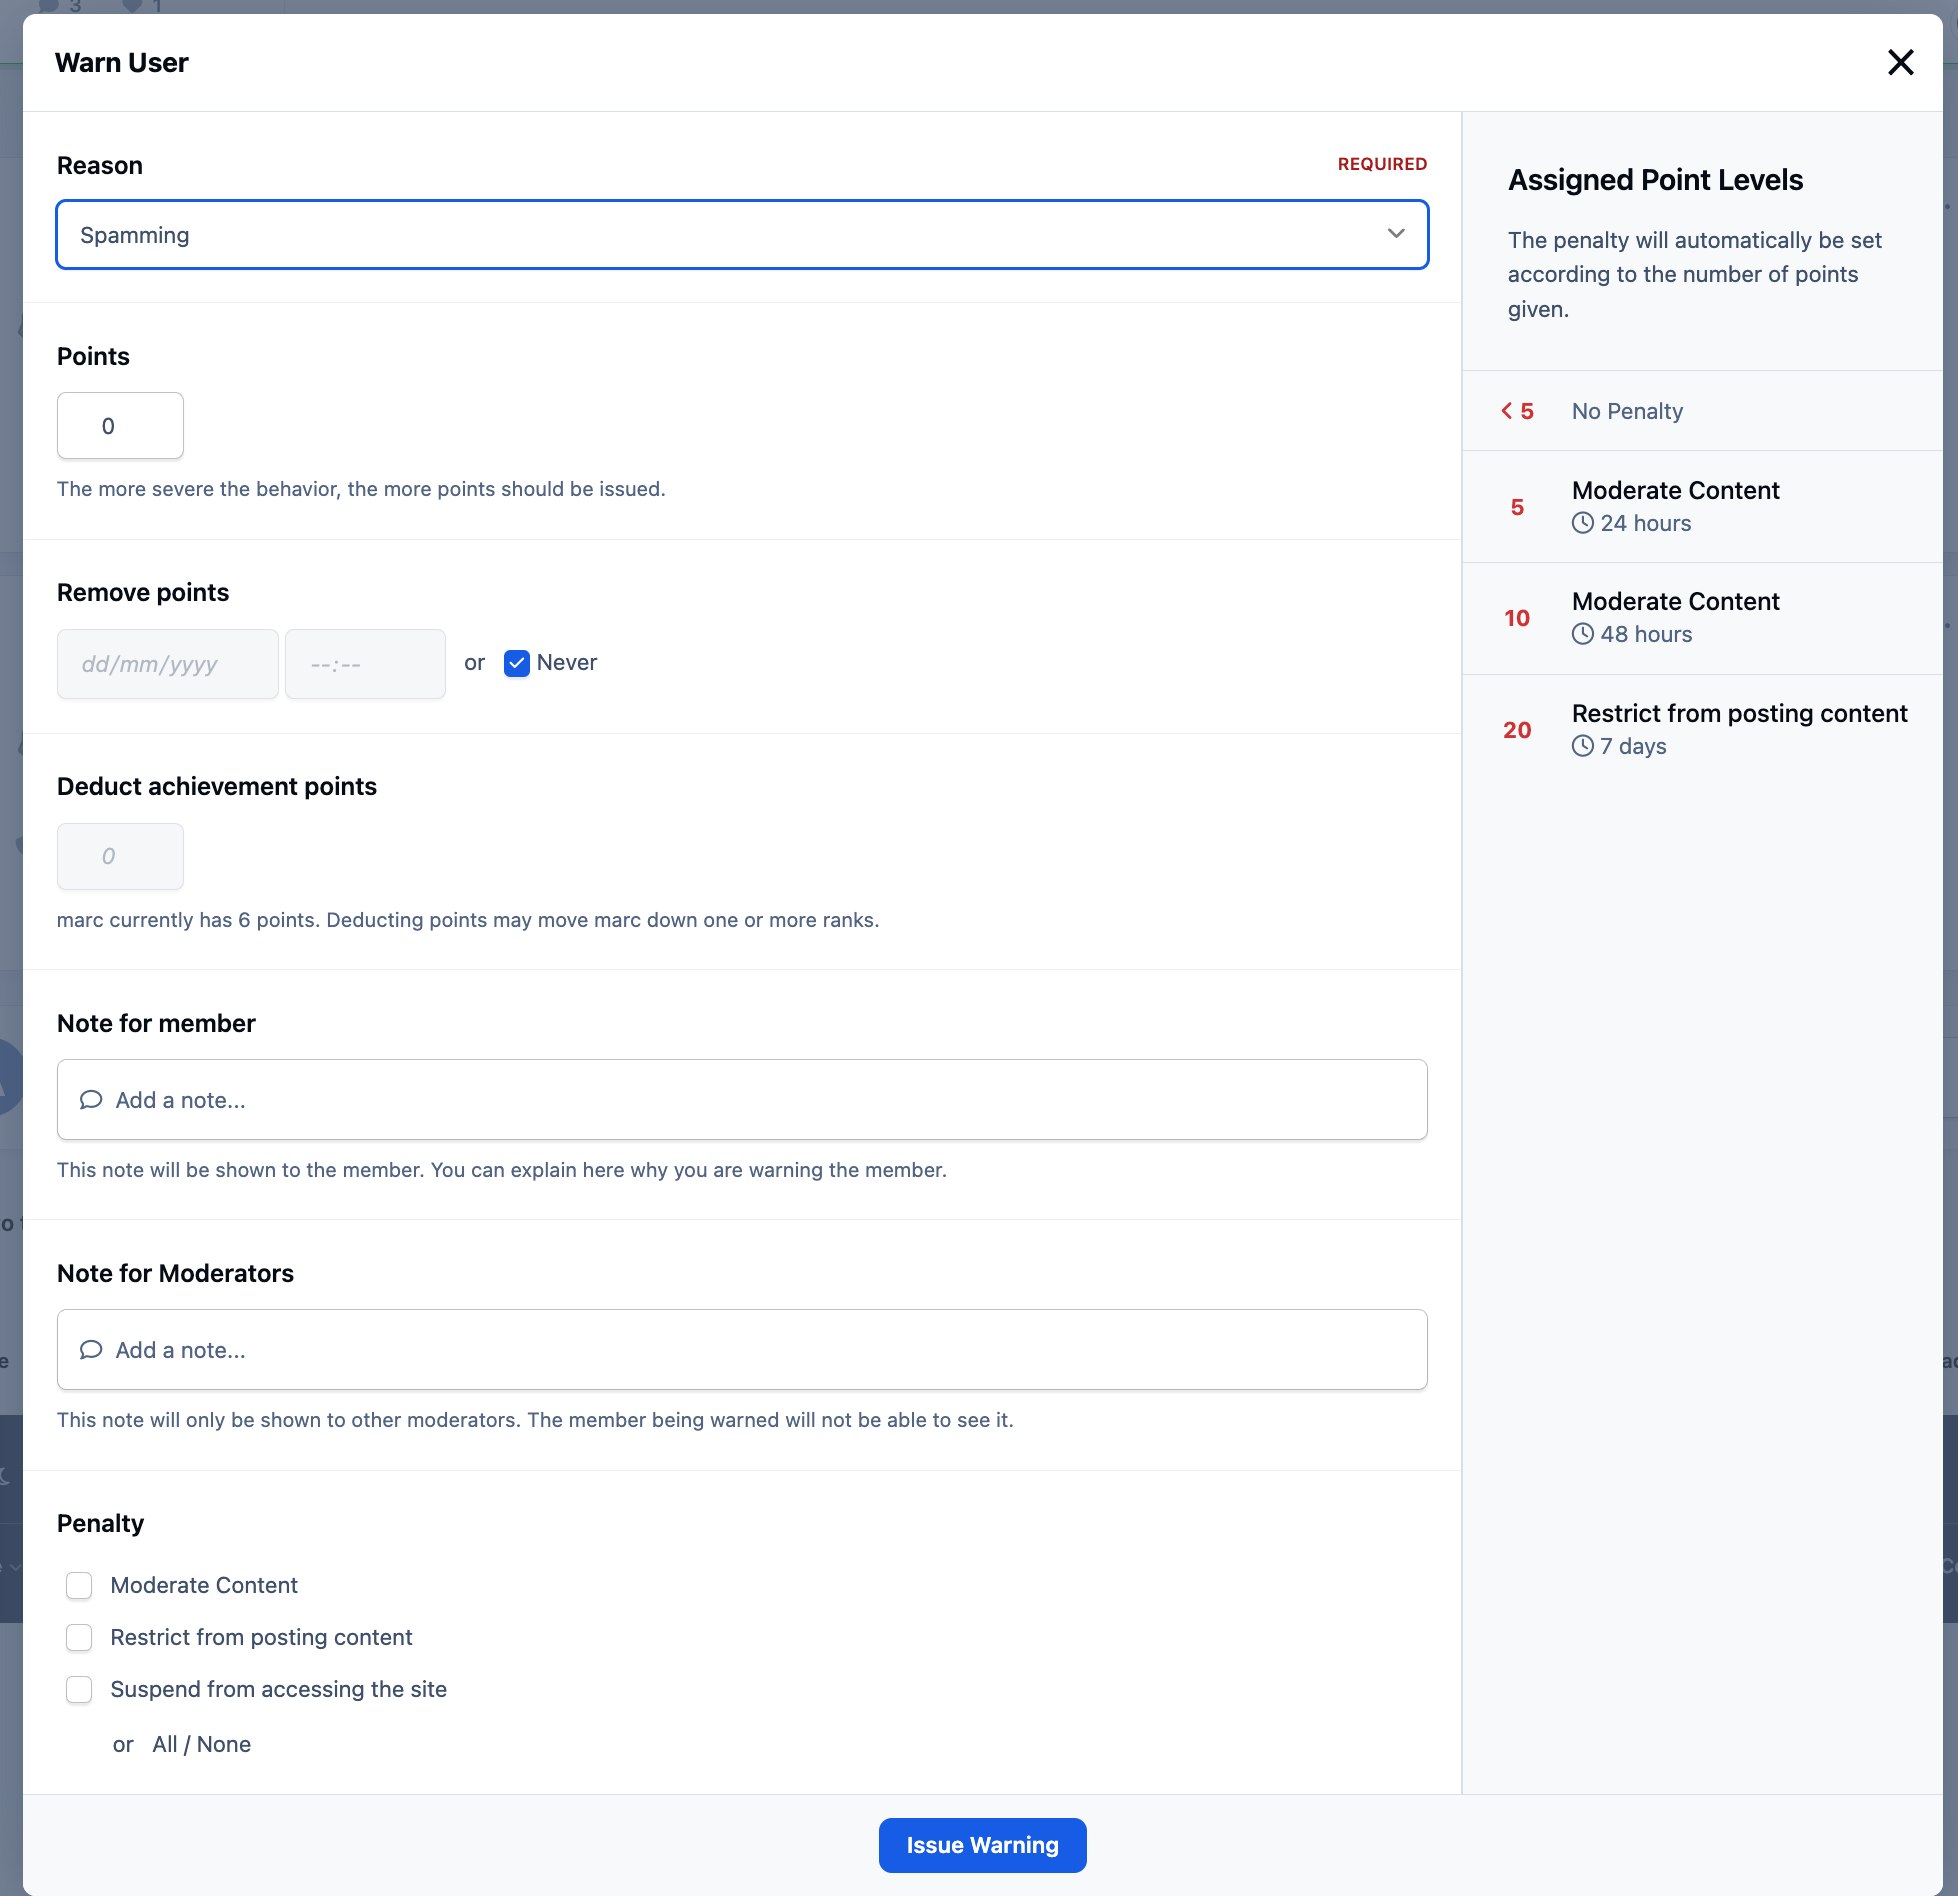Click the Deduct achievement points input
This screenshot has height=1896, width=1958.
pos(120,856)
